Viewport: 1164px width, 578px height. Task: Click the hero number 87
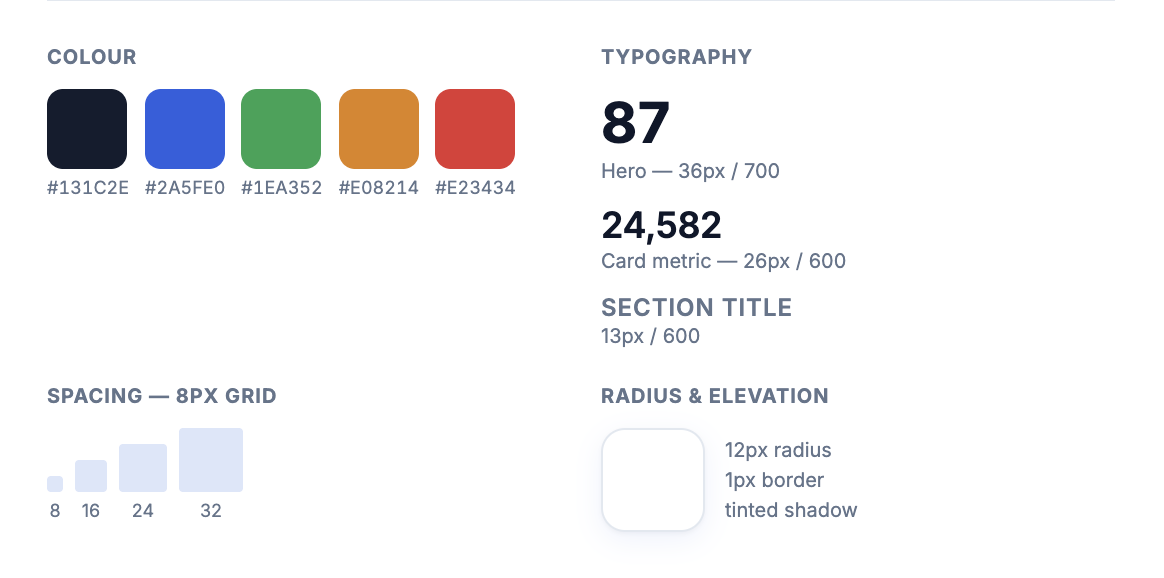(x=635, y=123)
